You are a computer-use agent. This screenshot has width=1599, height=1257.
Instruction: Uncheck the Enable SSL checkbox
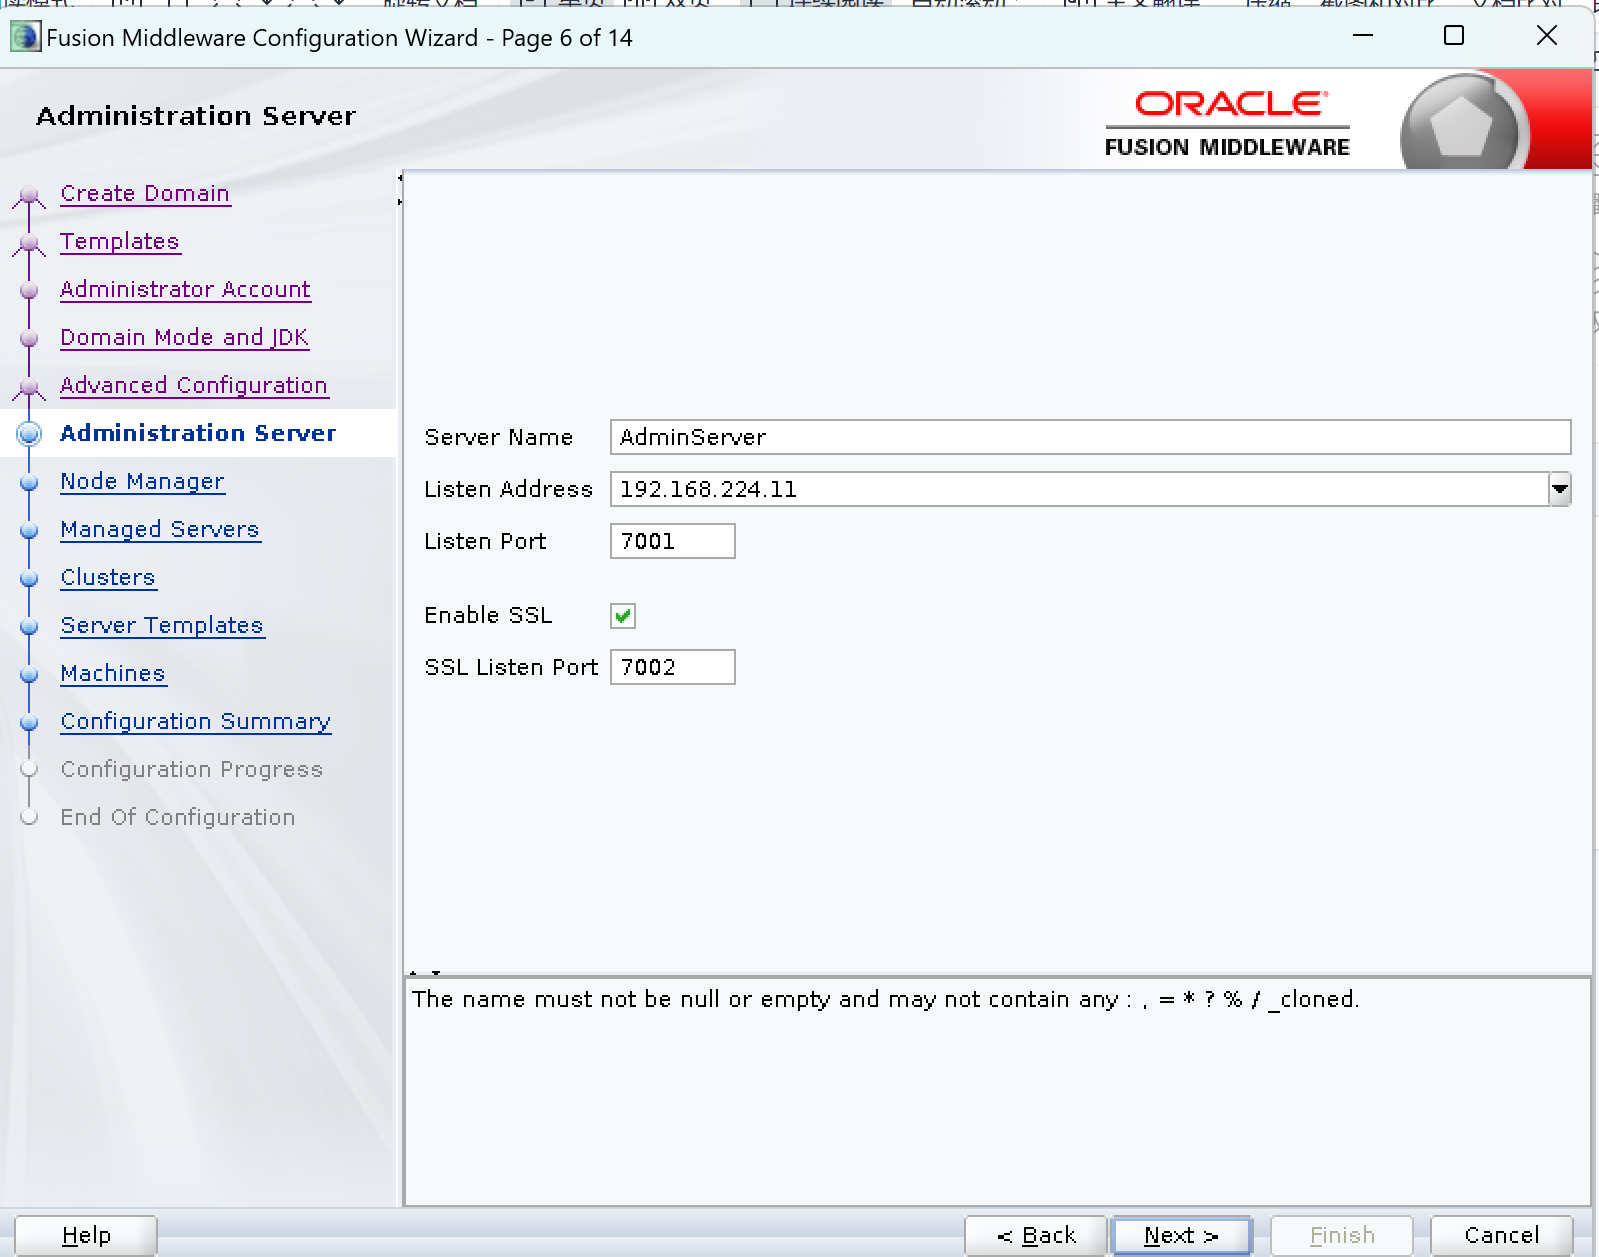(x=623, y=616)
